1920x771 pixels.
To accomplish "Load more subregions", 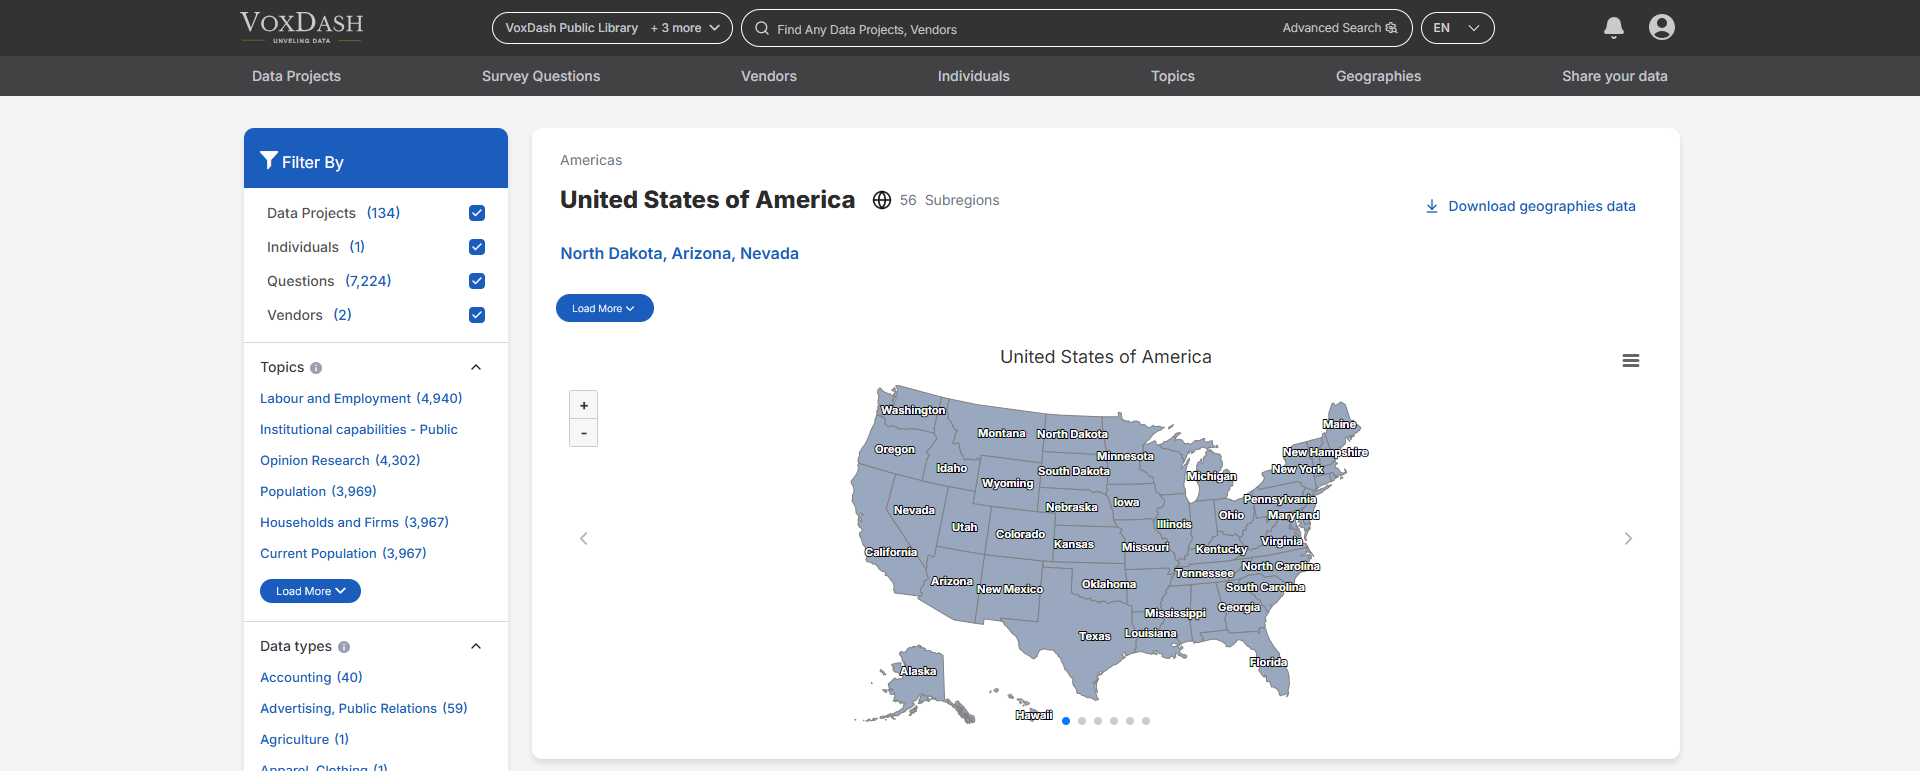I will point(605,308).
